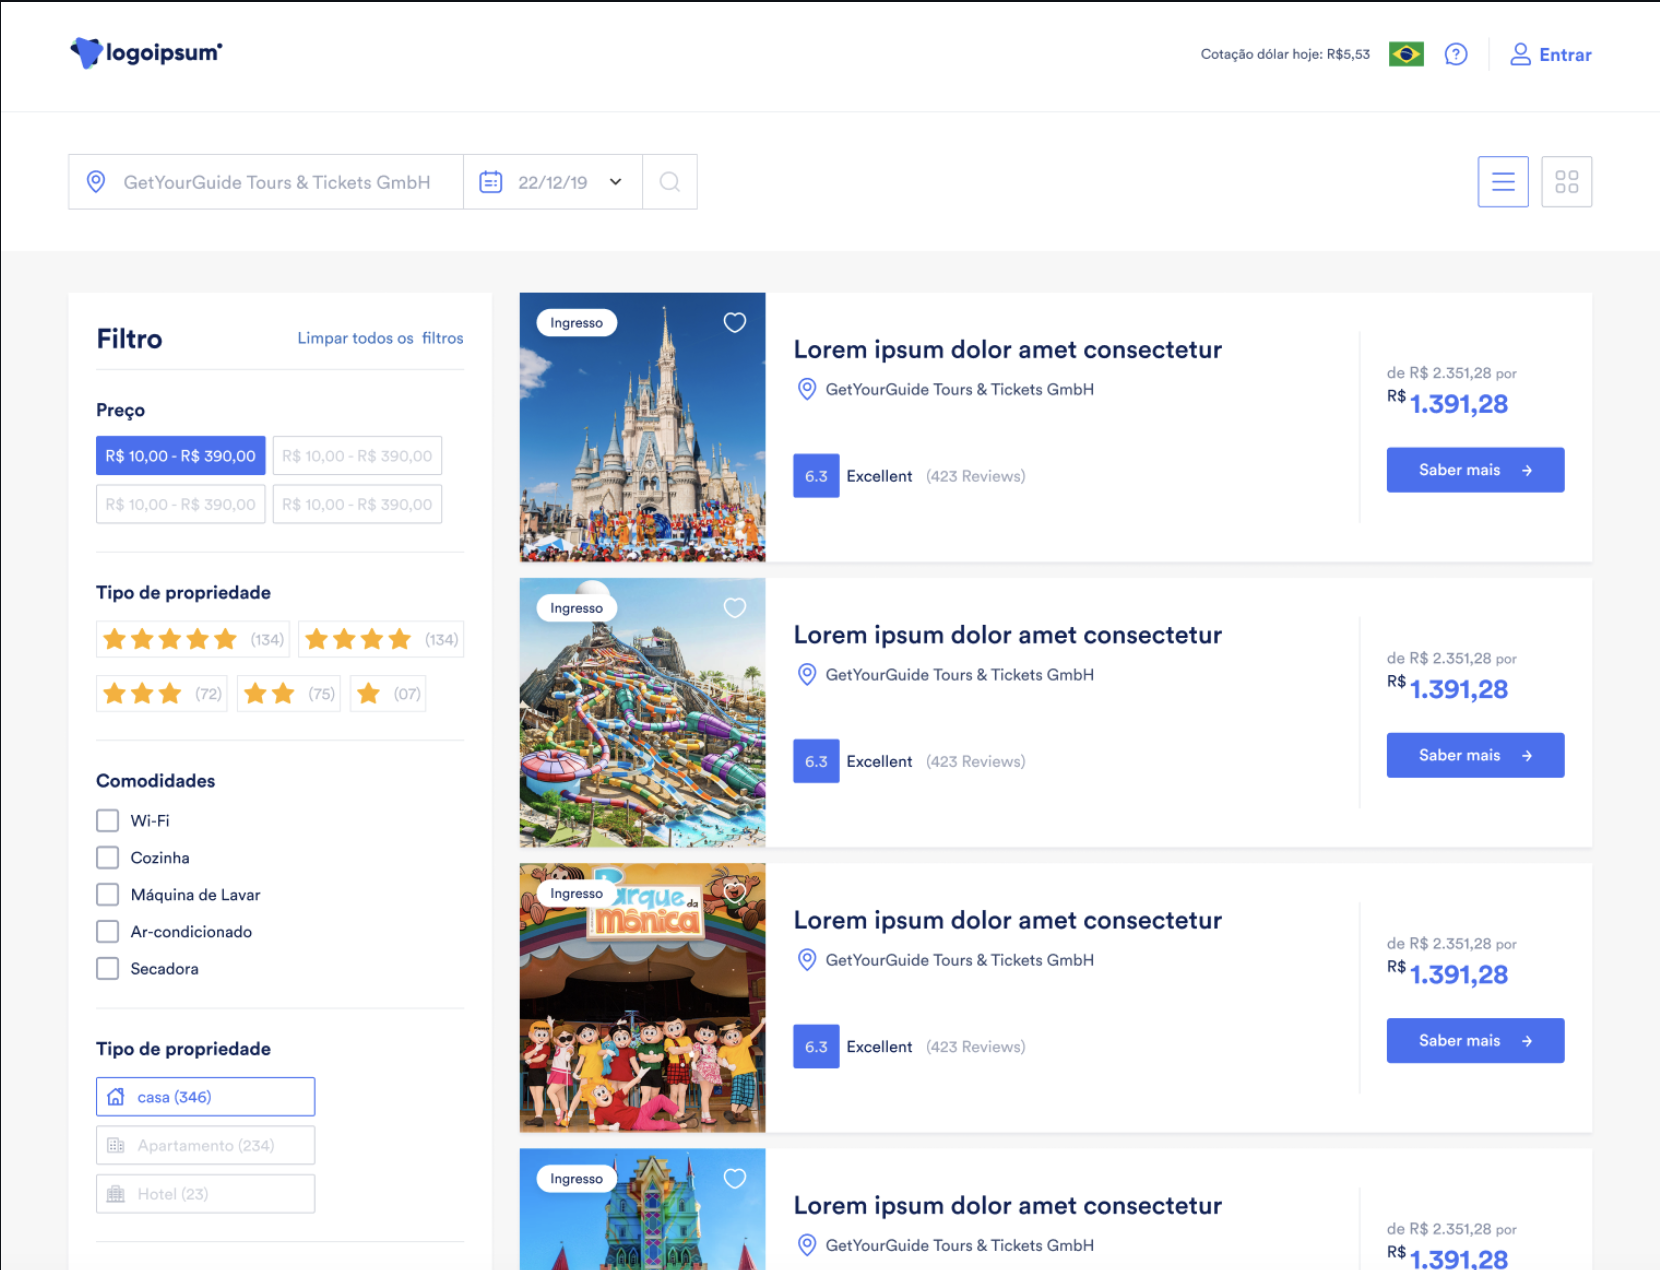
Task: Click Saber mais on the first listing
Action: tap(1474, 470)
